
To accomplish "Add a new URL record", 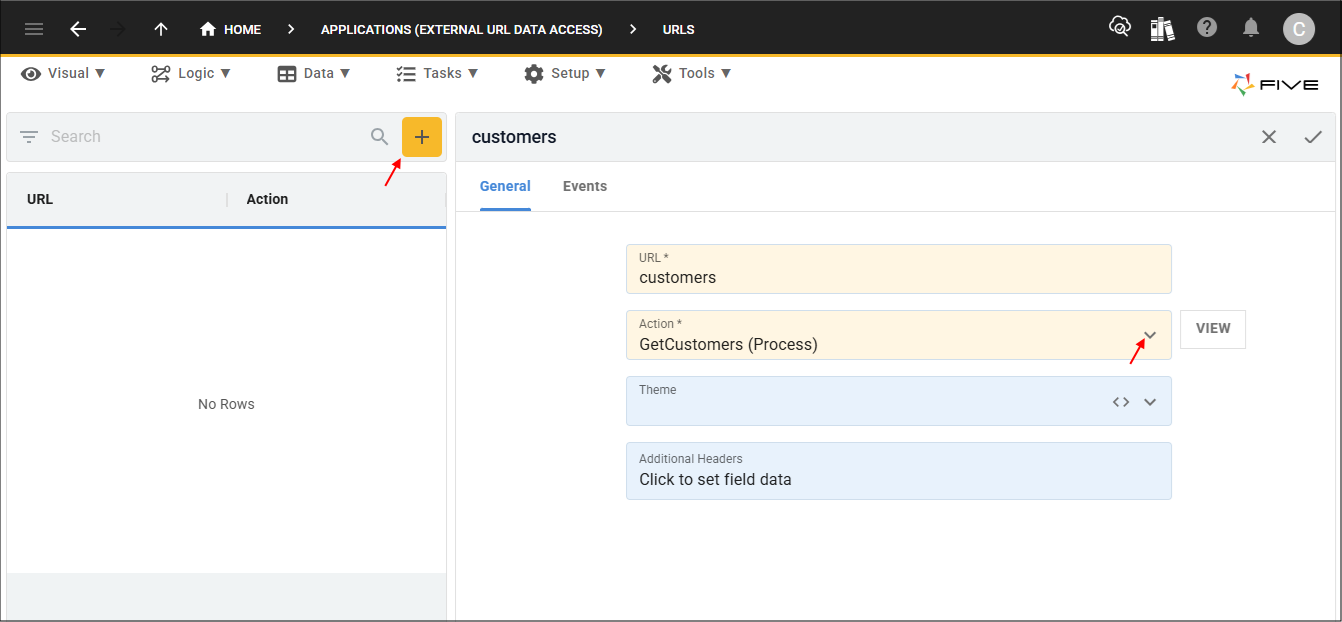I will coord(422,137).
